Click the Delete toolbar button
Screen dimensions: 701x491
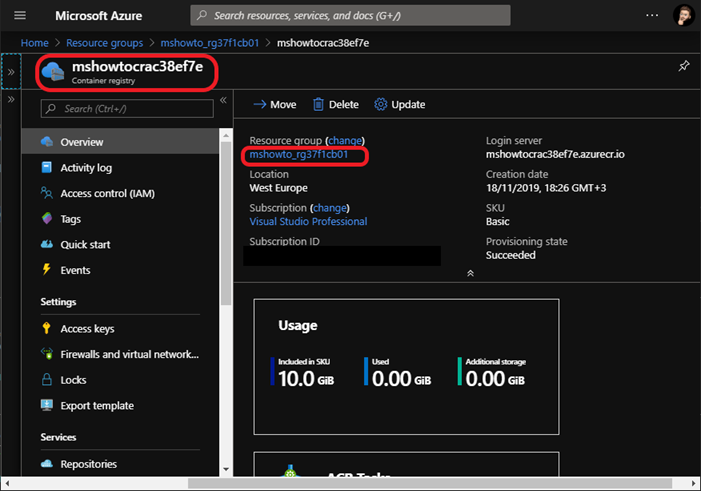click(335, 105)
